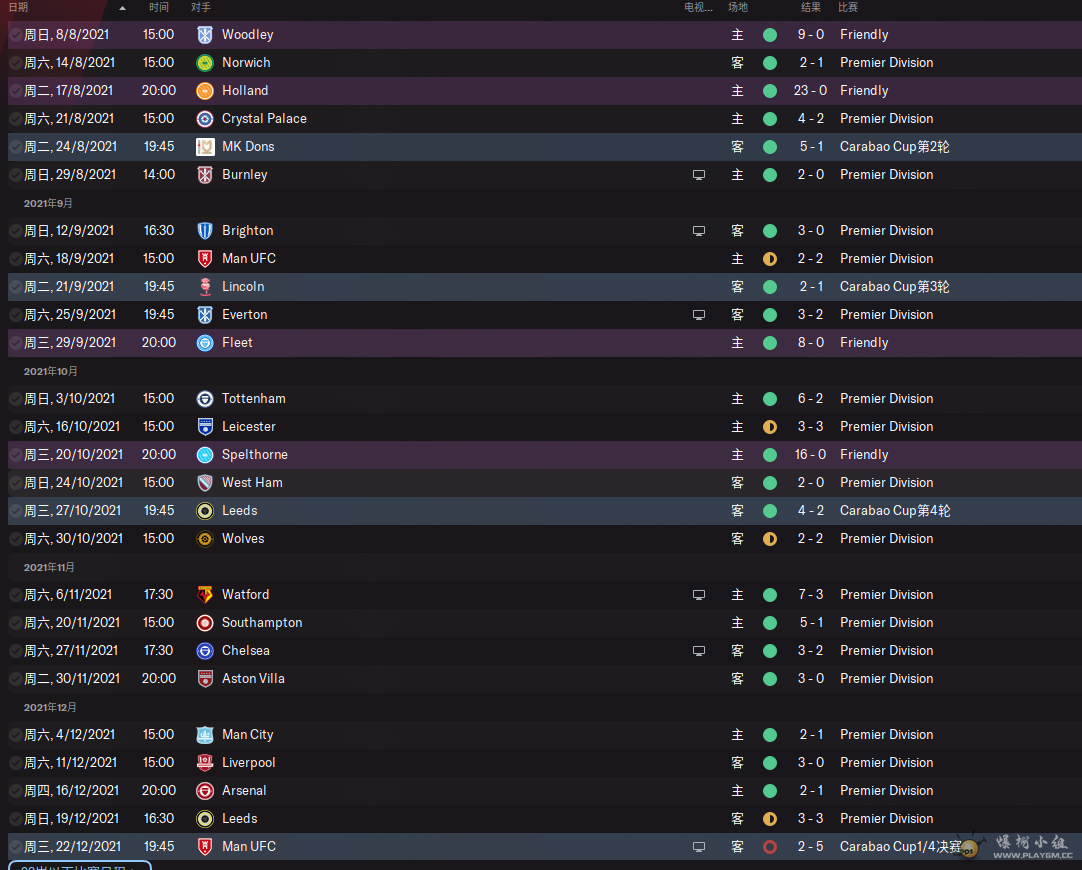Viewport: 1082px width, 870px height.
Task: Click the red loss indicator for Man UFC
Action: click(x=770, y=847)
